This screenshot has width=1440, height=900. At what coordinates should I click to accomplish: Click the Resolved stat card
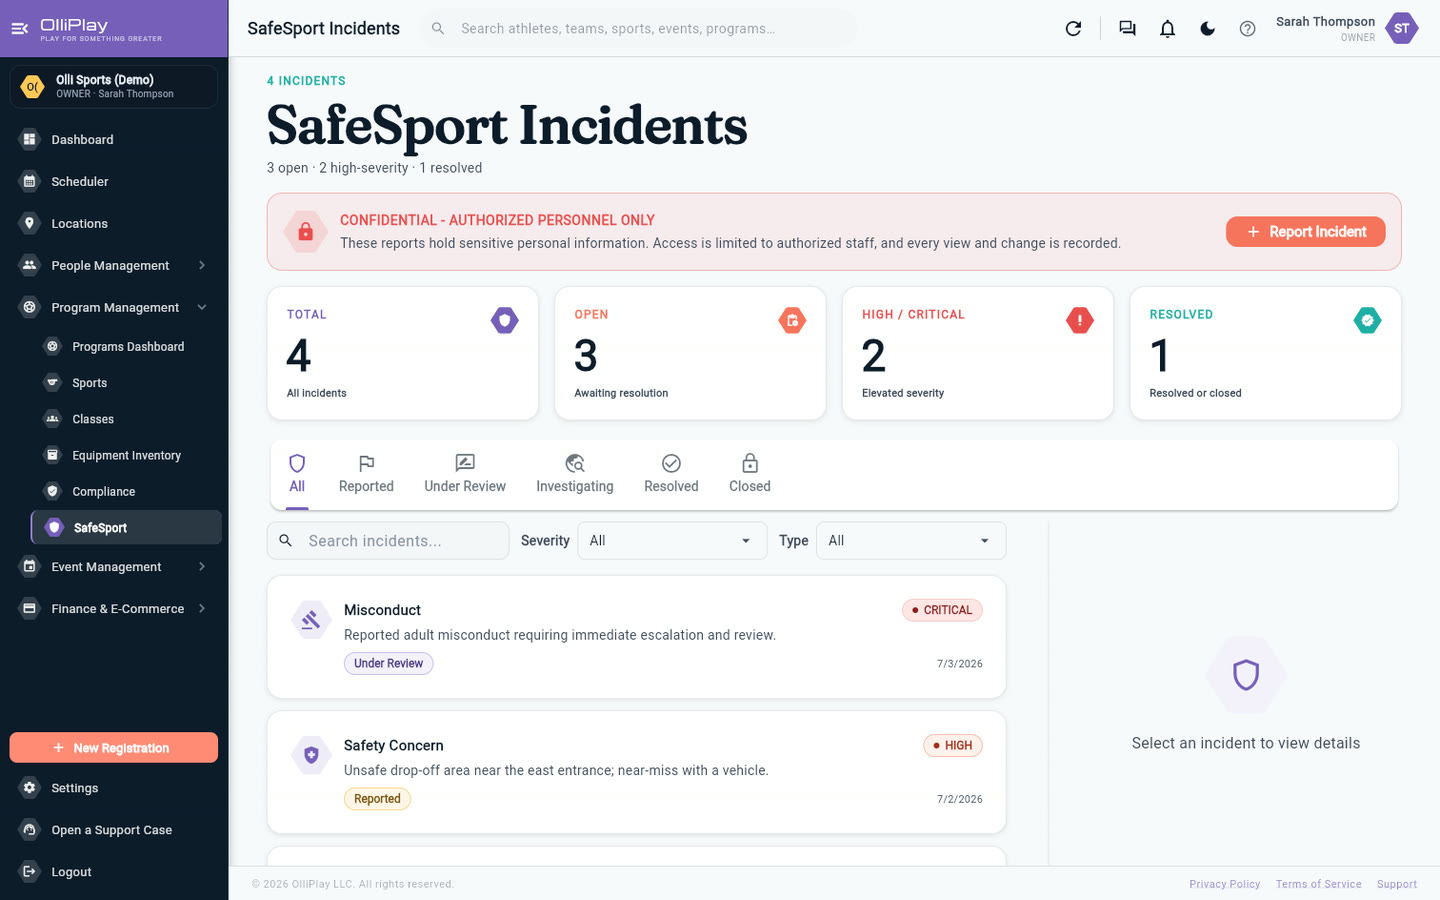click(x=1265, y=353)
